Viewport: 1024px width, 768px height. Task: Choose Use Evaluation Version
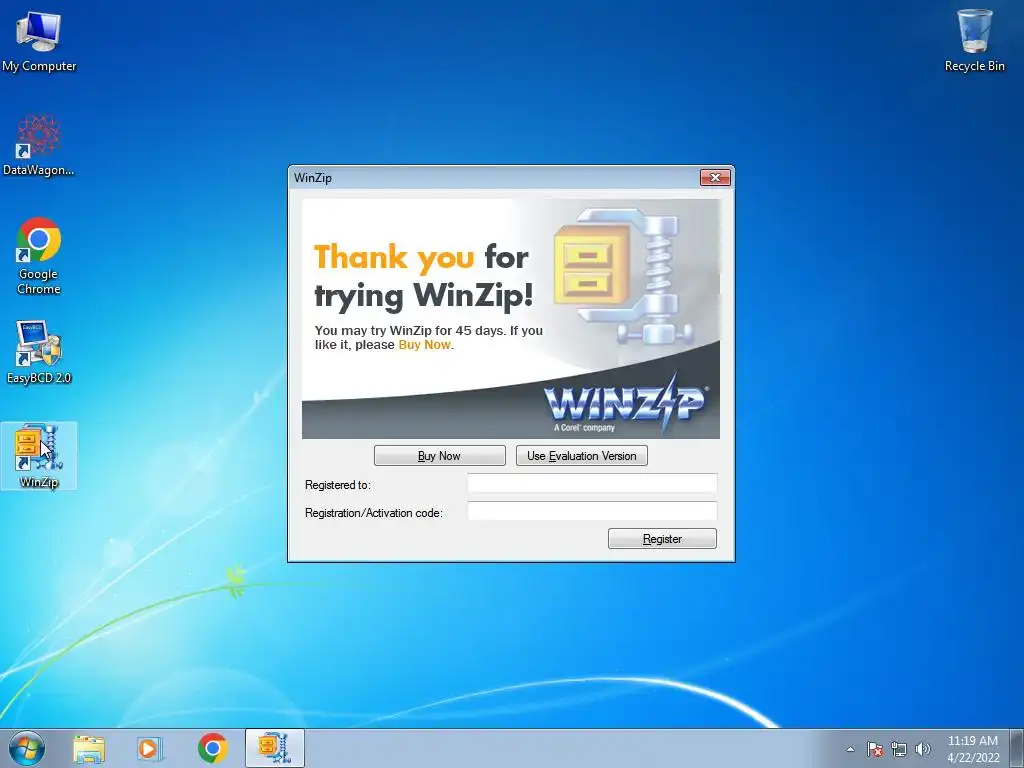pos(582,456)
